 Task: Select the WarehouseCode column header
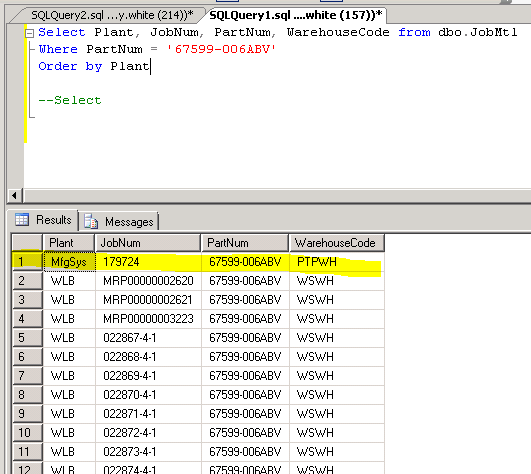(337, 243)
